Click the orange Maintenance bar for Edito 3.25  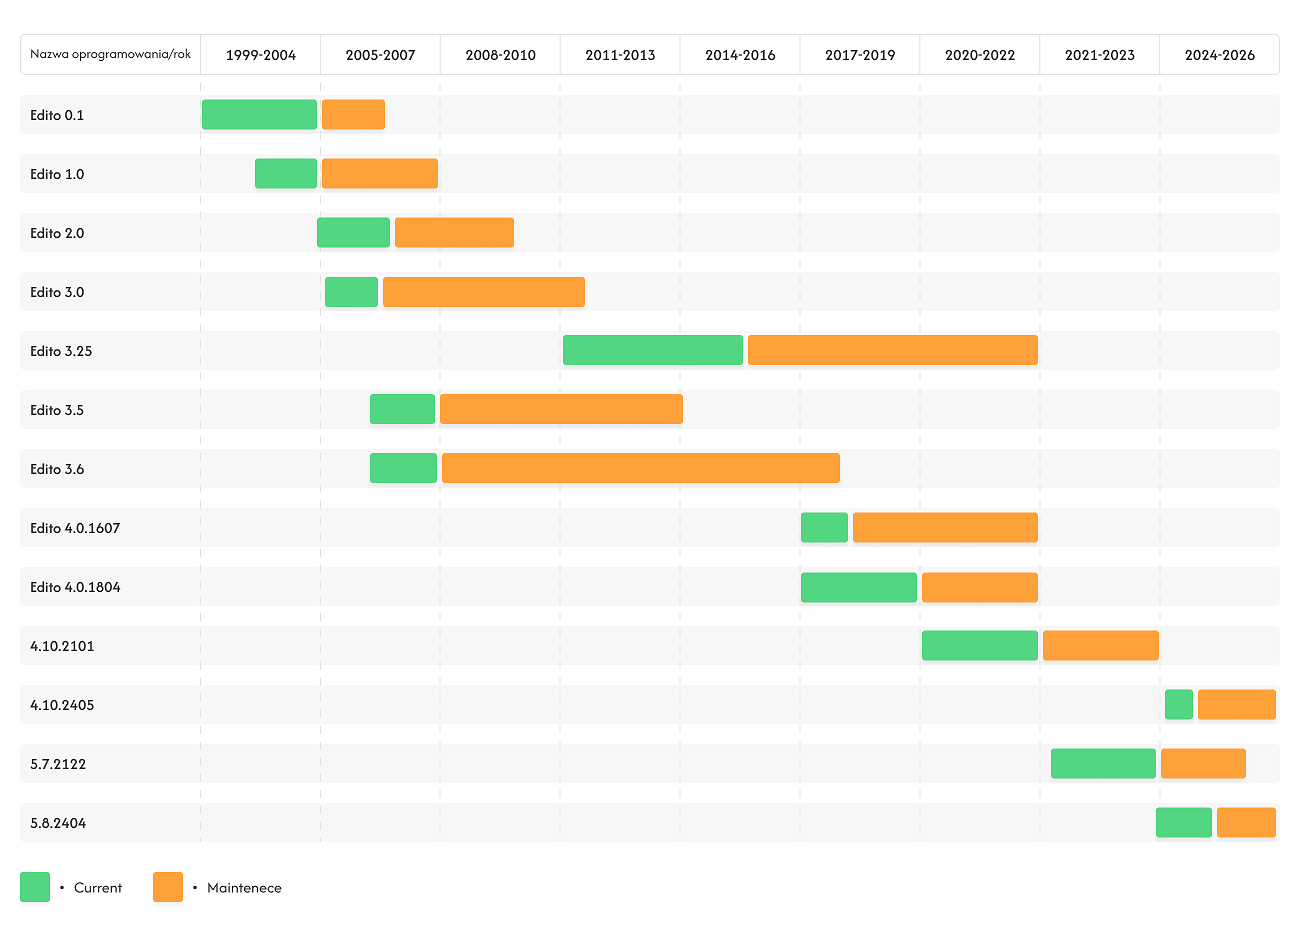pos(893,351)
